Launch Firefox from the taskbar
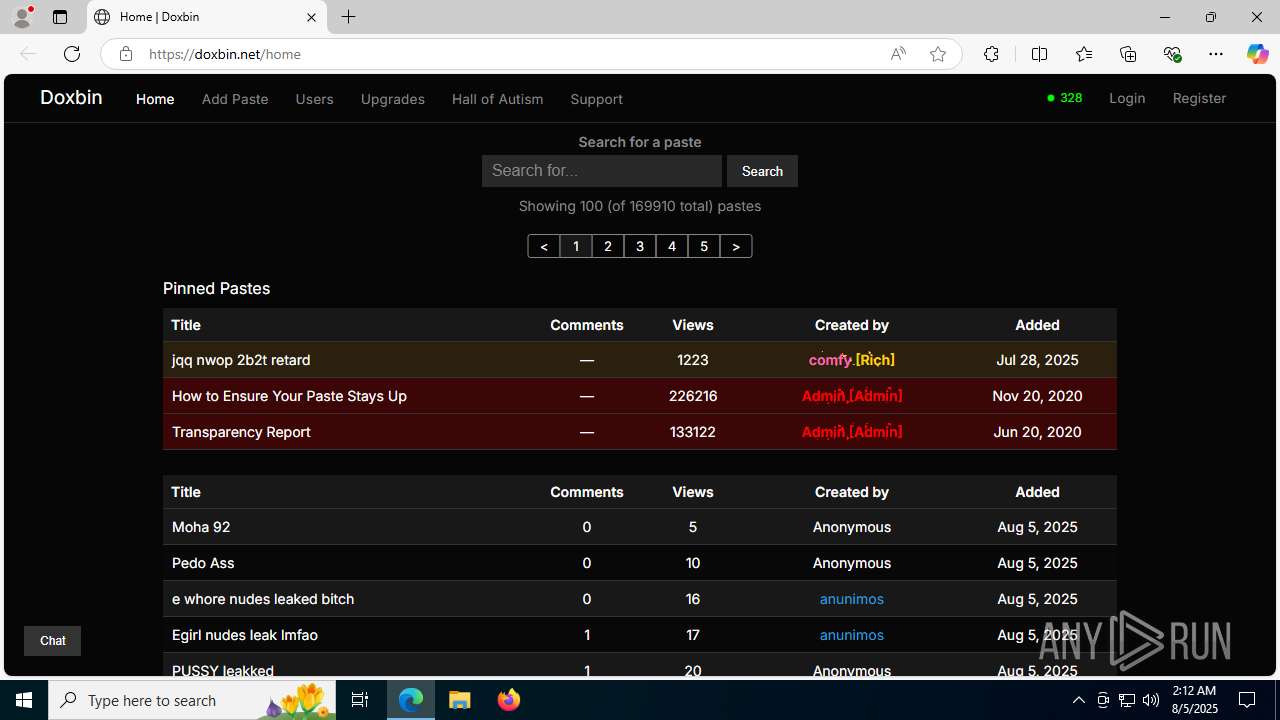 508,700
